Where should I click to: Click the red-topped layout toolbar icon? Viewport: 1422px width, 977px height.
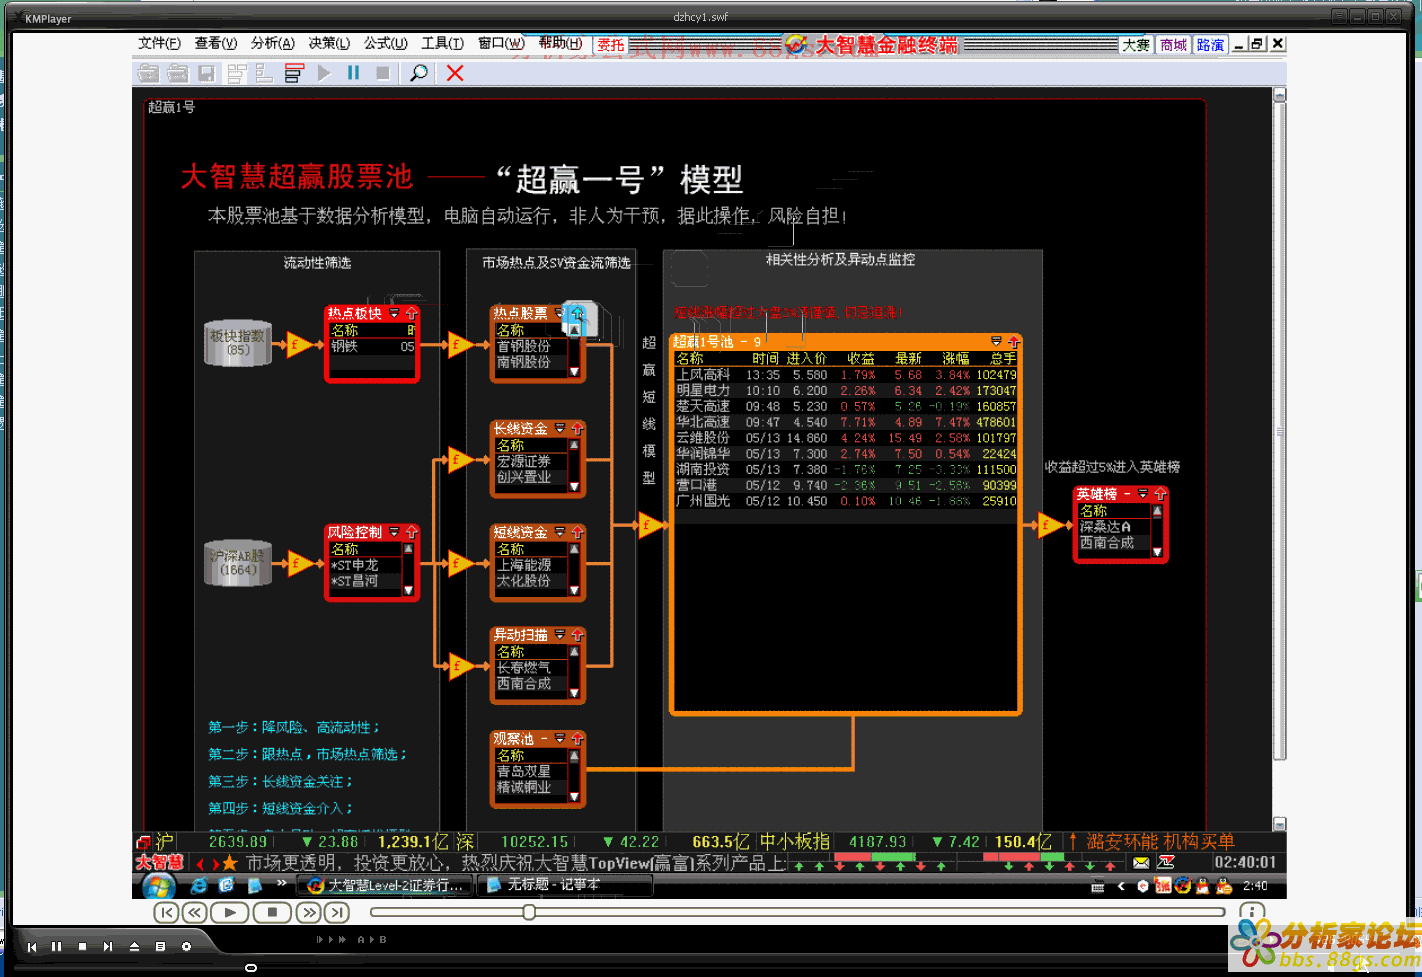tap(294, 73)
